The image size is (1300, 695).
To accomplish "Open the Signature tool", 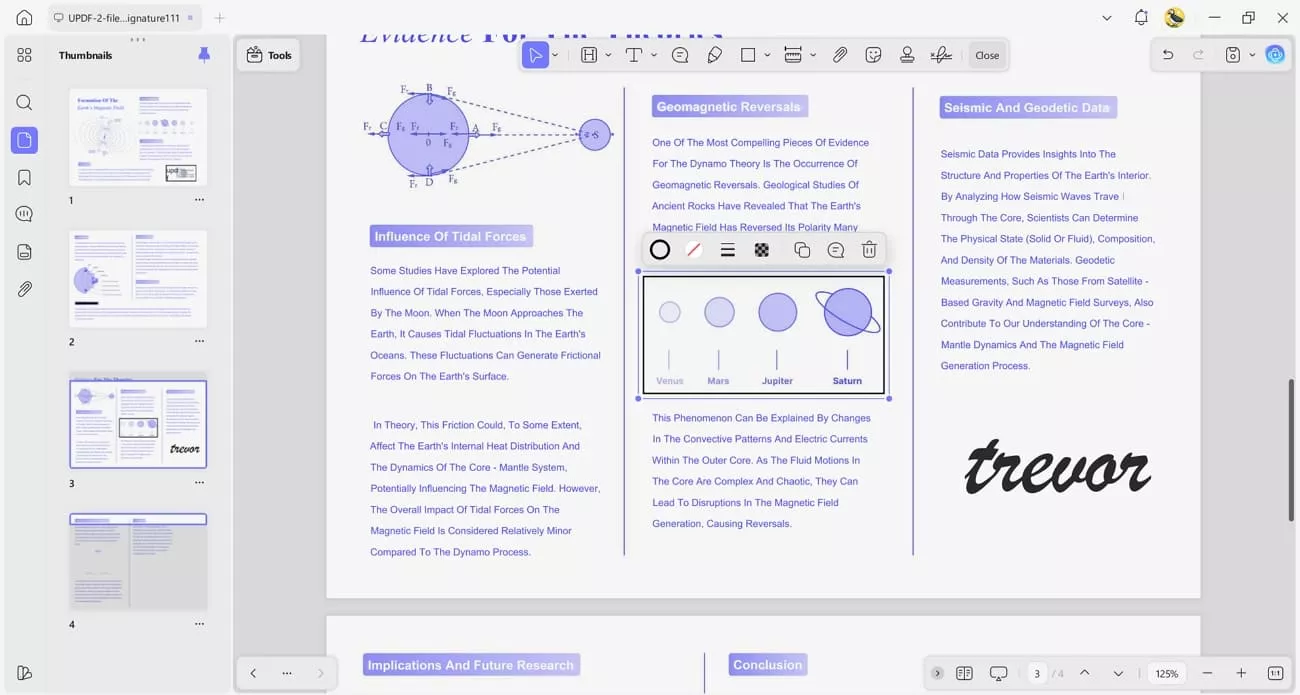I will point(941,55).
